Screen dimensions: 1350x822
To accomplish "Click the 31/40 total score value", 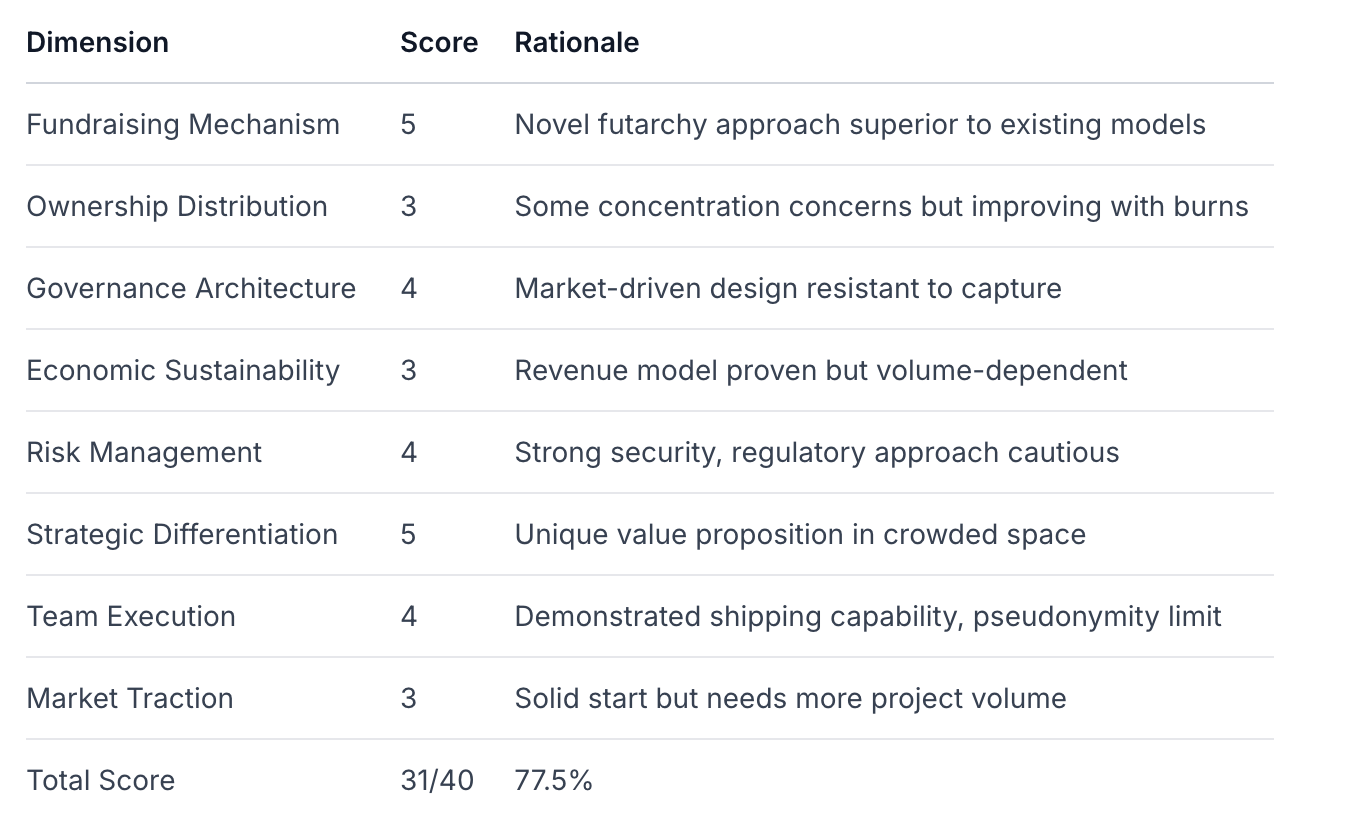I will 437,781.
